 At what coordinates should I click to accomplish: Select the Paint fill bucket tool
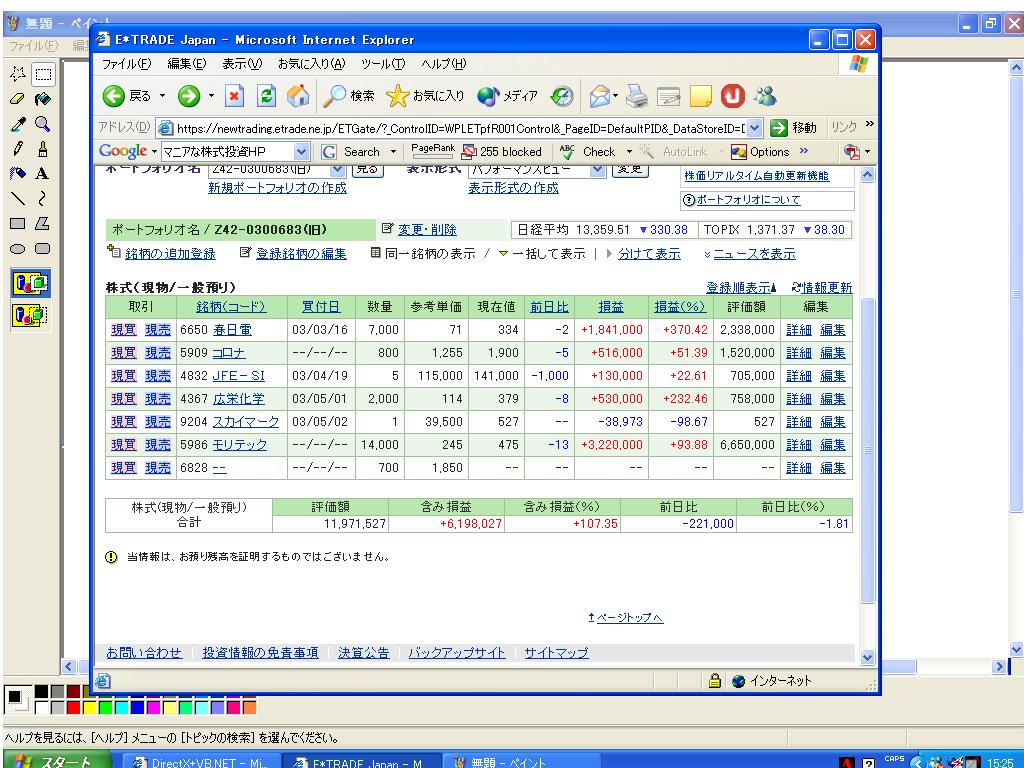click(x=43, y=99)
